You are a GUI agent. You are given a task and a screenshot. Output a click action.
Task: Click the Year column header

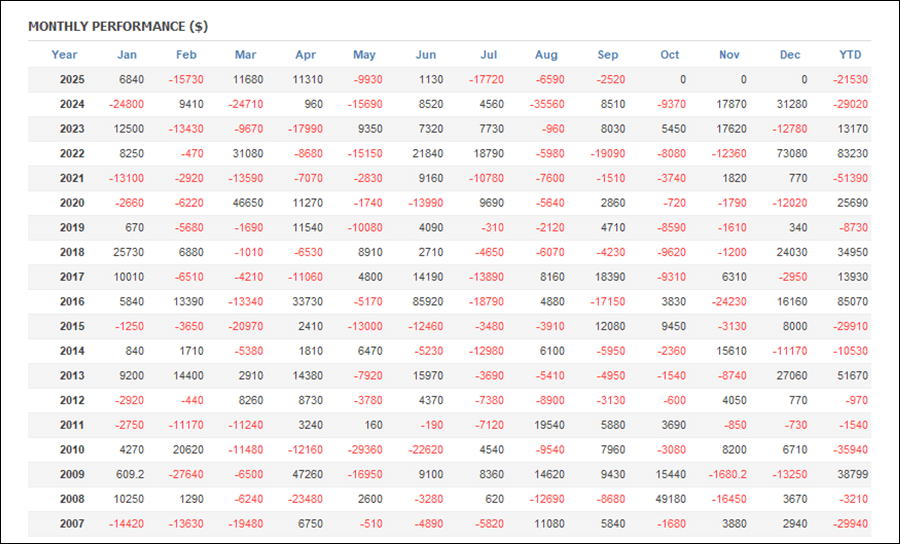(x=64, y=55)
